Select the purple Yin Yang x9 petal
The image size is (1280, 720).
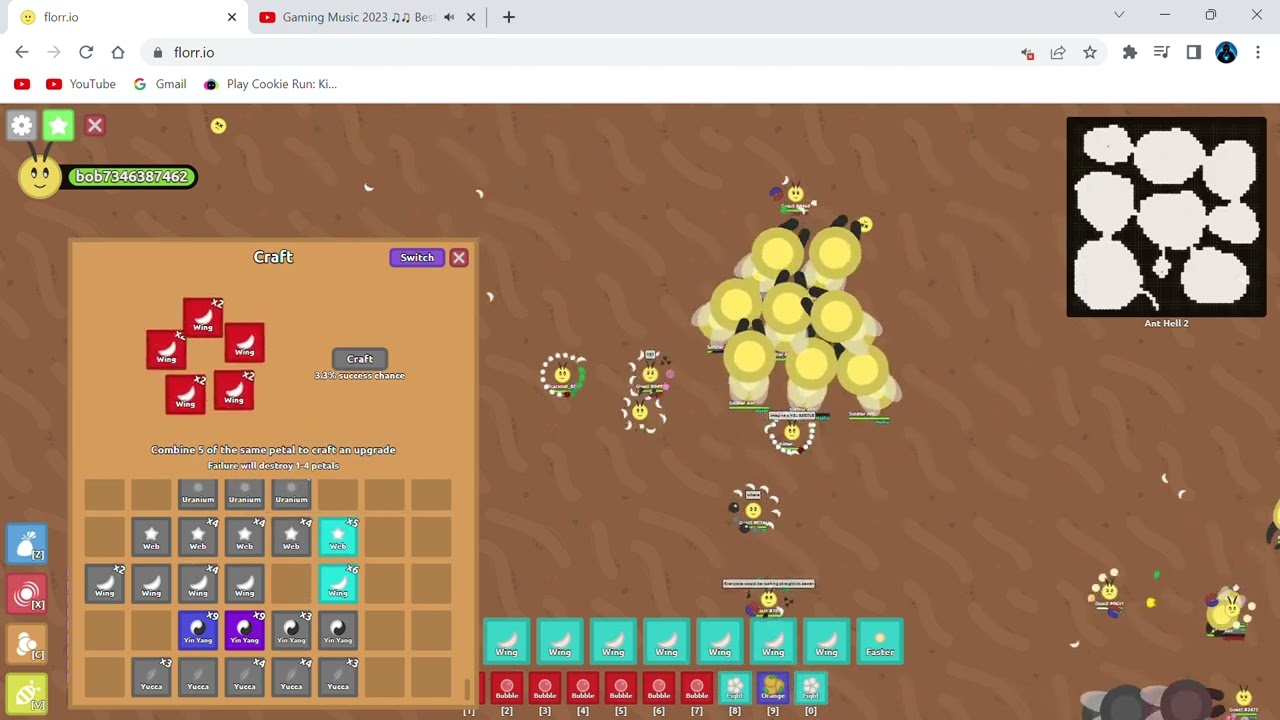tap(245, 630)
